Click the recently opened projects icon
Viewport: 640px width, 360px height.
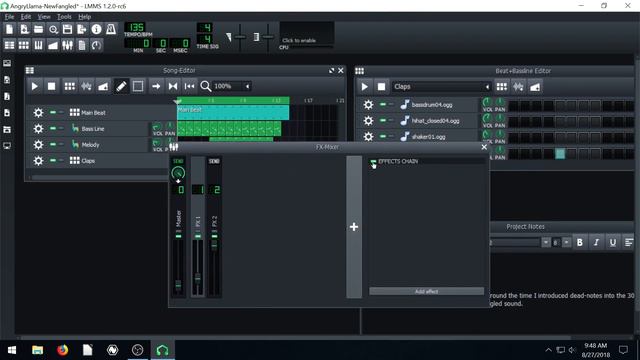[53, 29]
